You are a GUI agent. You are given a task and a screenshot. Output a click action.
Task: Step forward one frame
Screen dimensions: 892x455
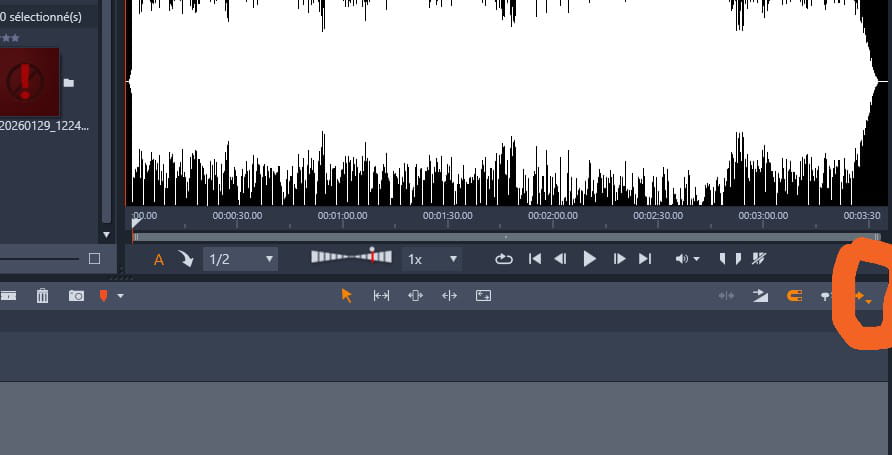tap(619, 259)
